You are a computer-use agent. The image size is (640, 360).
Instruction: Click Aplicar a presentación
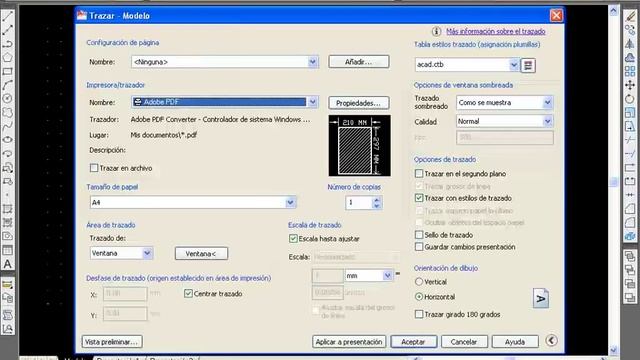349,342
